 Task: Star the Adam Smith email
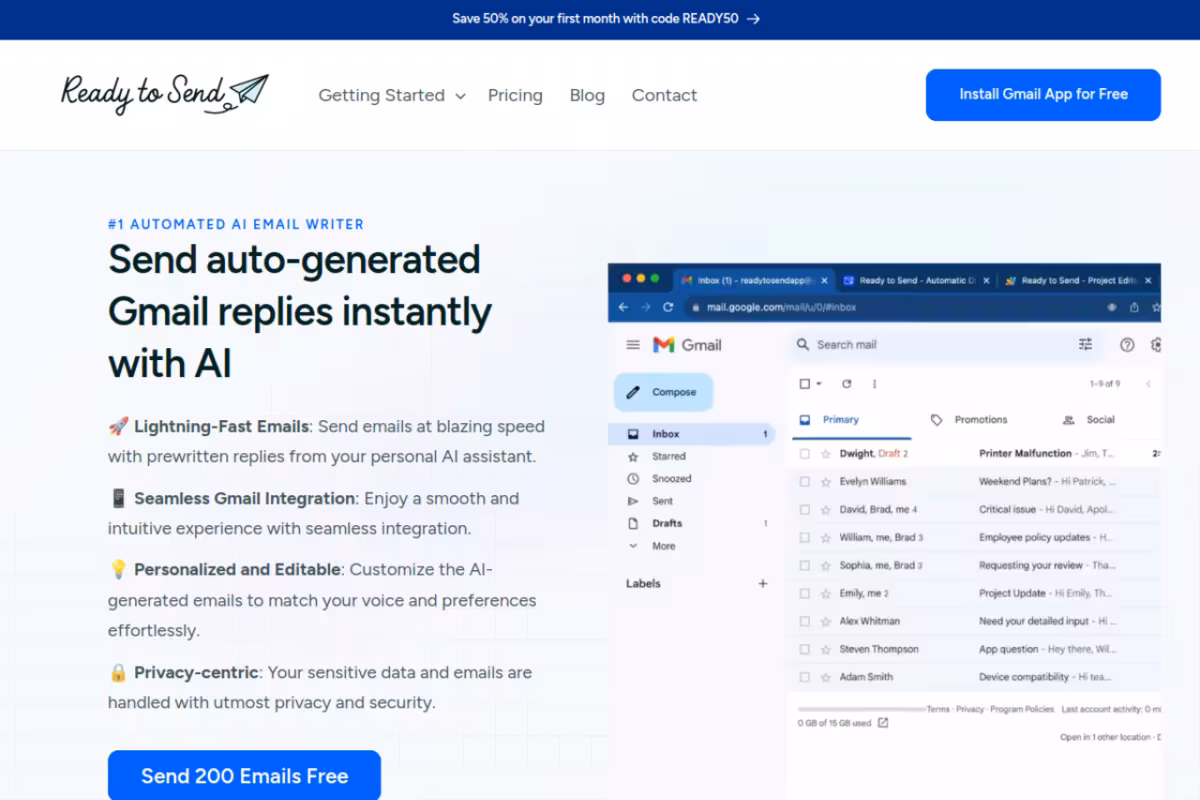[826, 677]
